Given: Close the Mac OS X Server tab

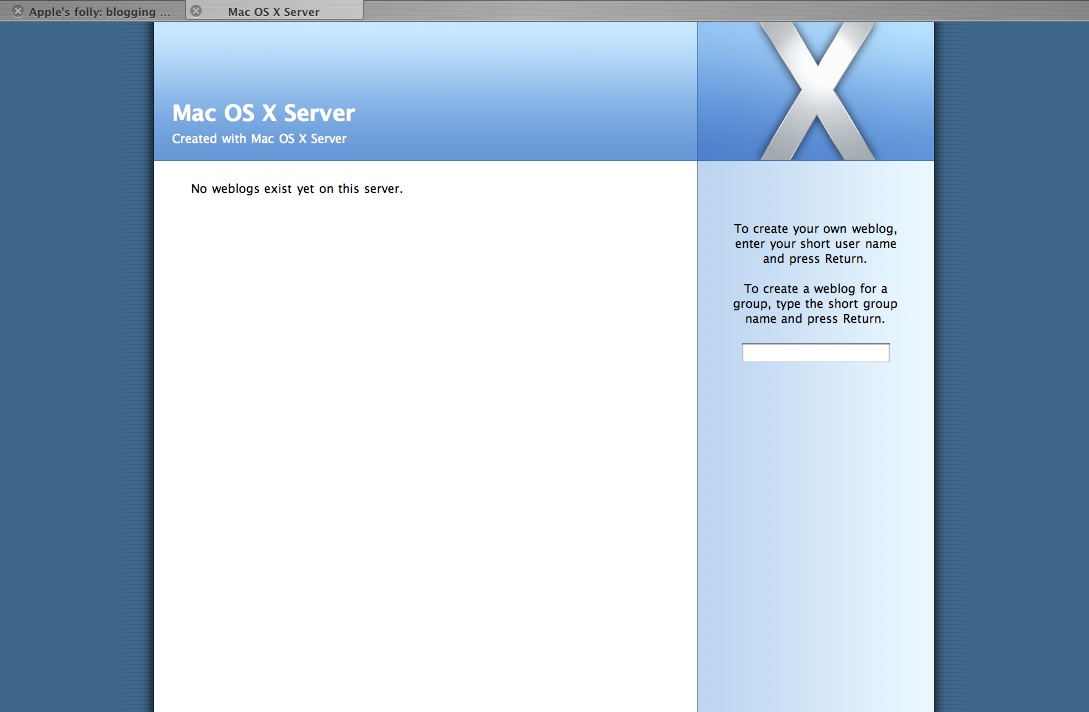Looking at the screenshot, I should click(x=197, y=11).
